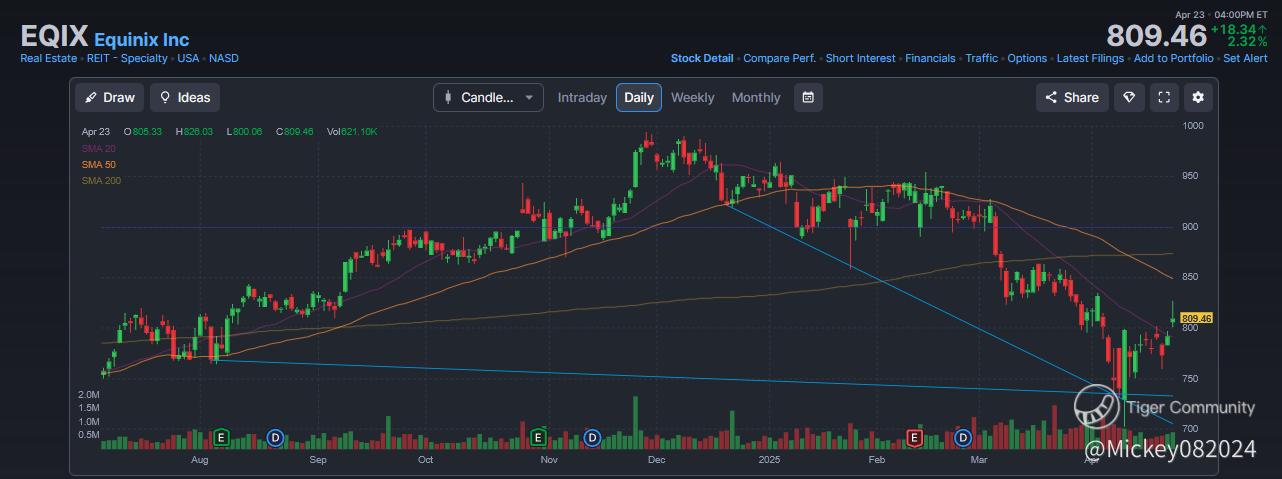
Task: Click the 809.46 current price tag on axis
Action: pyautogui.click(x=1197, y=318)
